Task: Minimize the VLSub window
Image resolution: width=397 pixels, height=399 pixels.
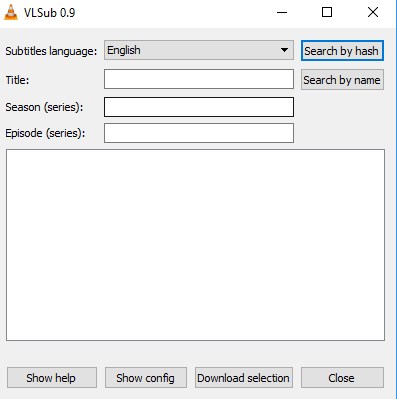Action: [282, 13]
